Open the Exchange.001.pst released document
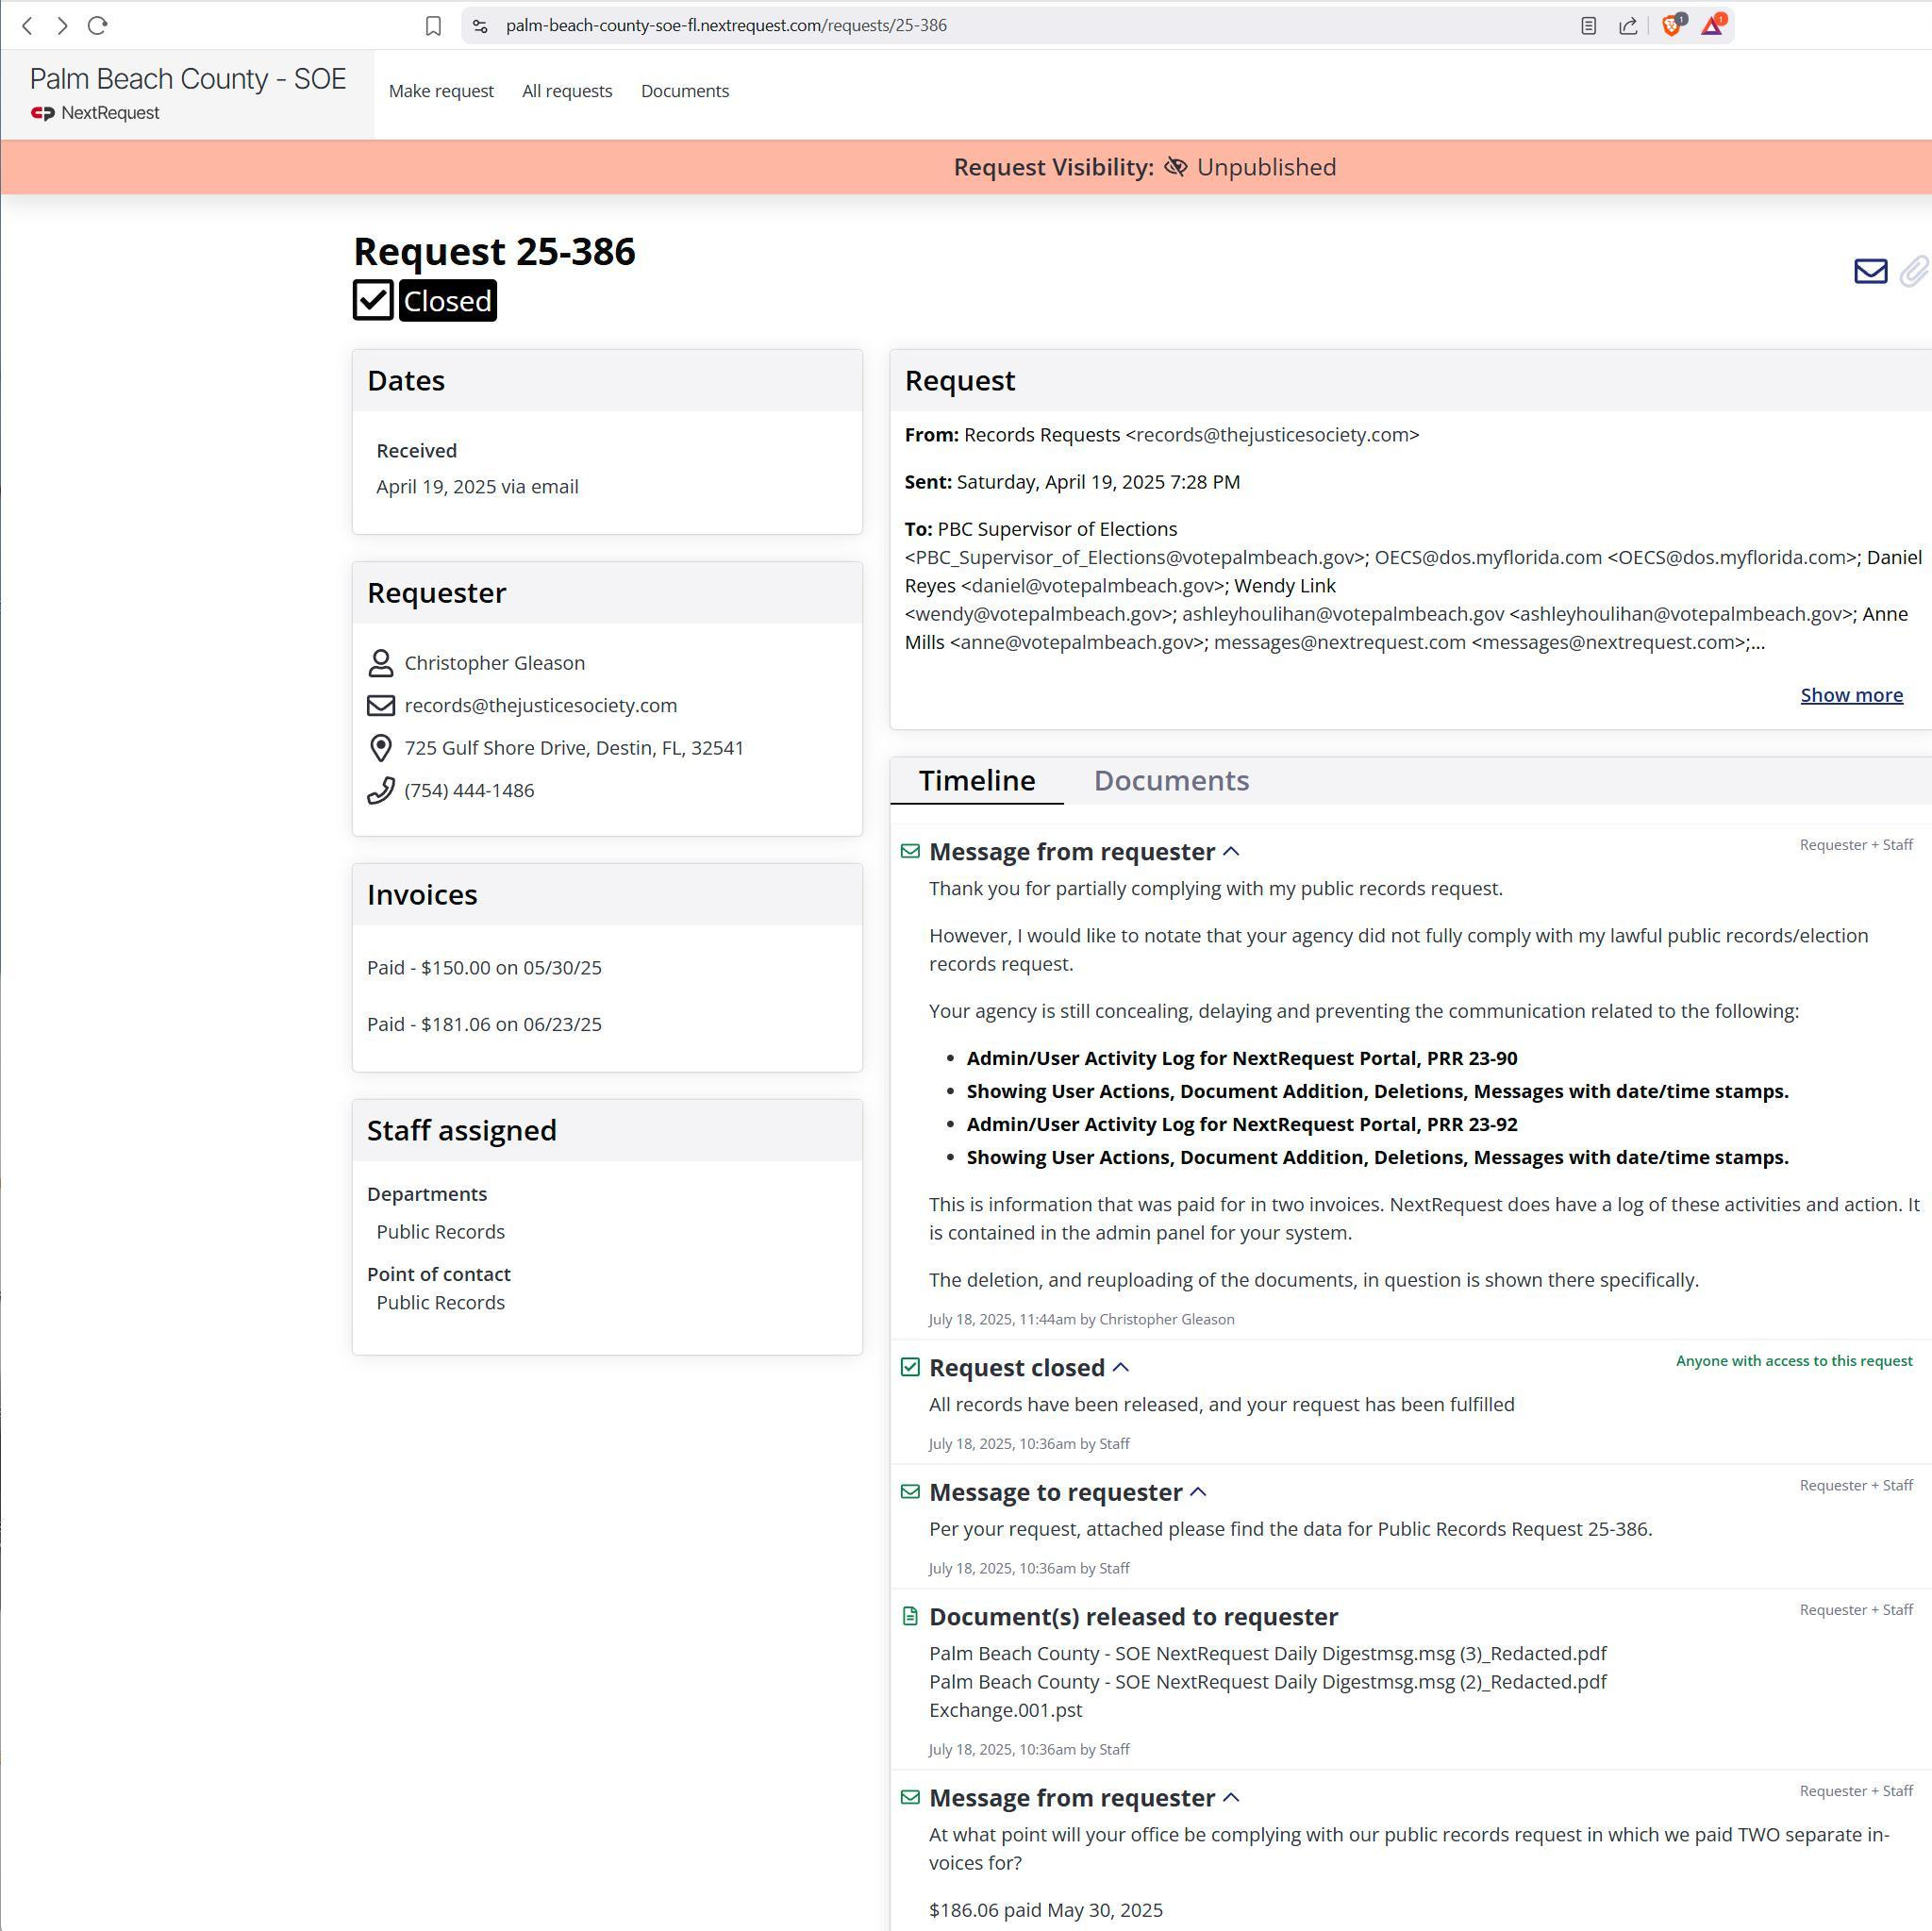The image size is (1932, 1931). 1005,1710
